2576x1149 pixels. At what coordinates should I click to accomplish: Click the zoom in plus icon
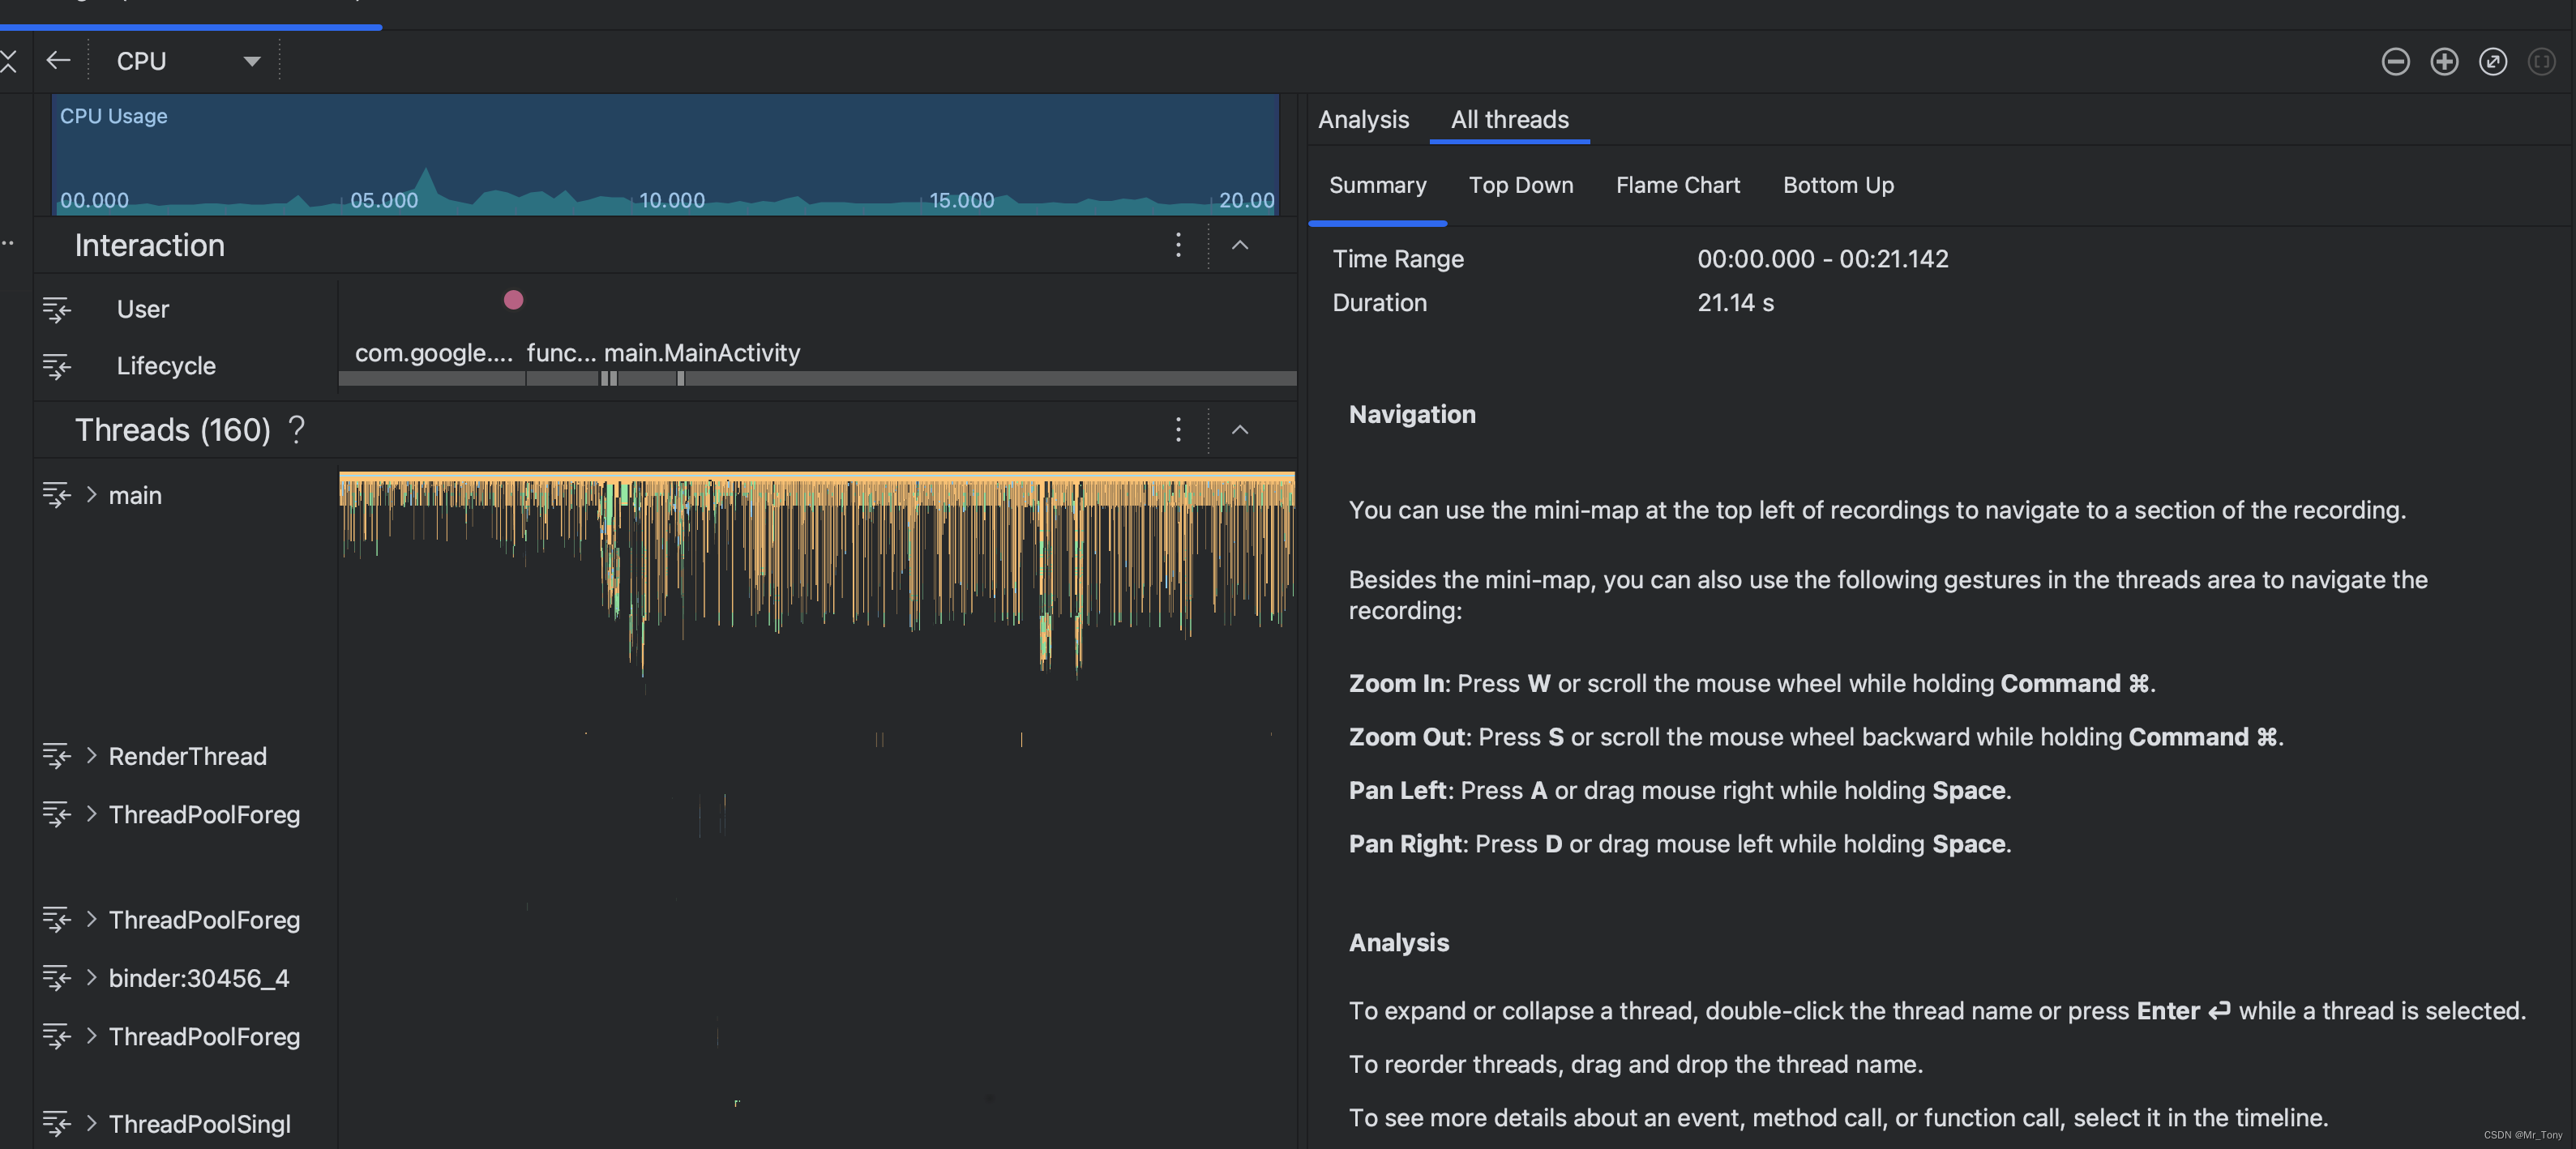click(x=2444, y=62)
